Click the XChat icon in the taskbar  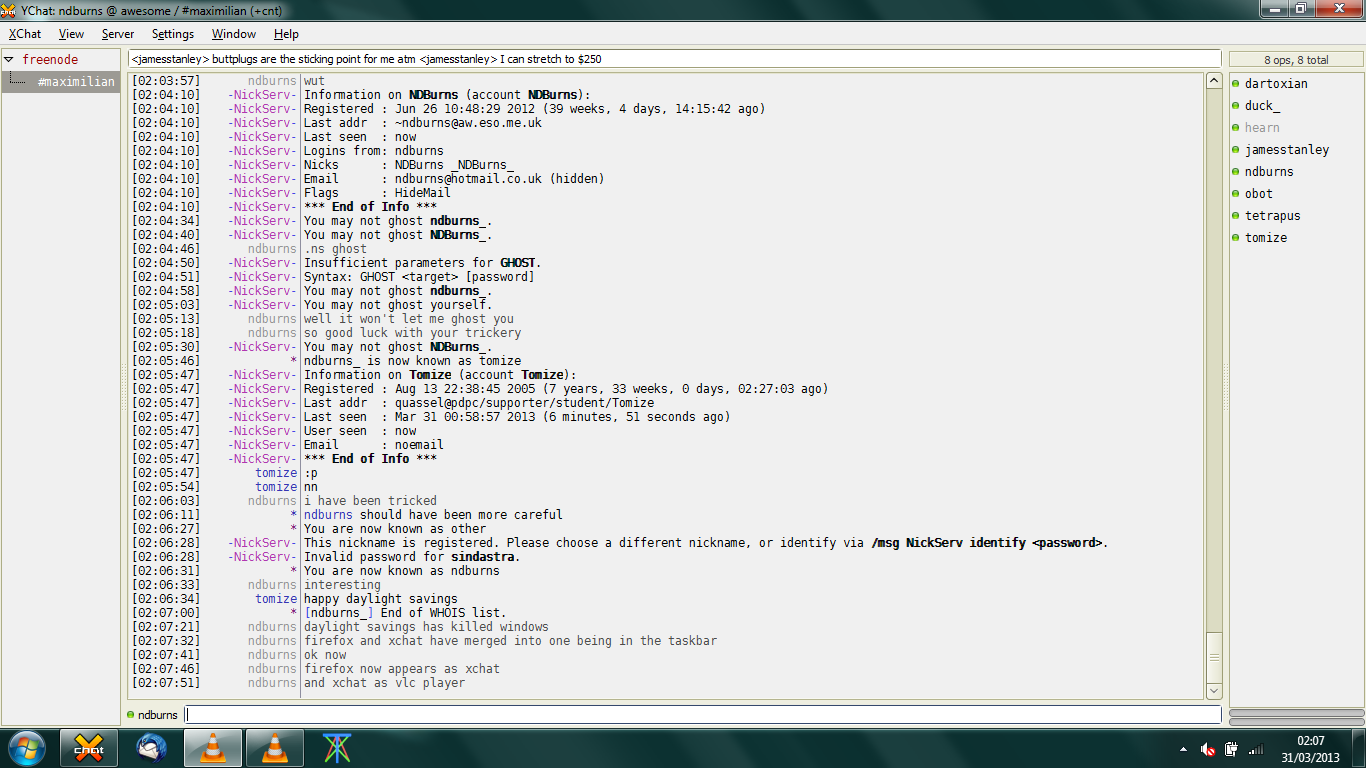(89, 748)
